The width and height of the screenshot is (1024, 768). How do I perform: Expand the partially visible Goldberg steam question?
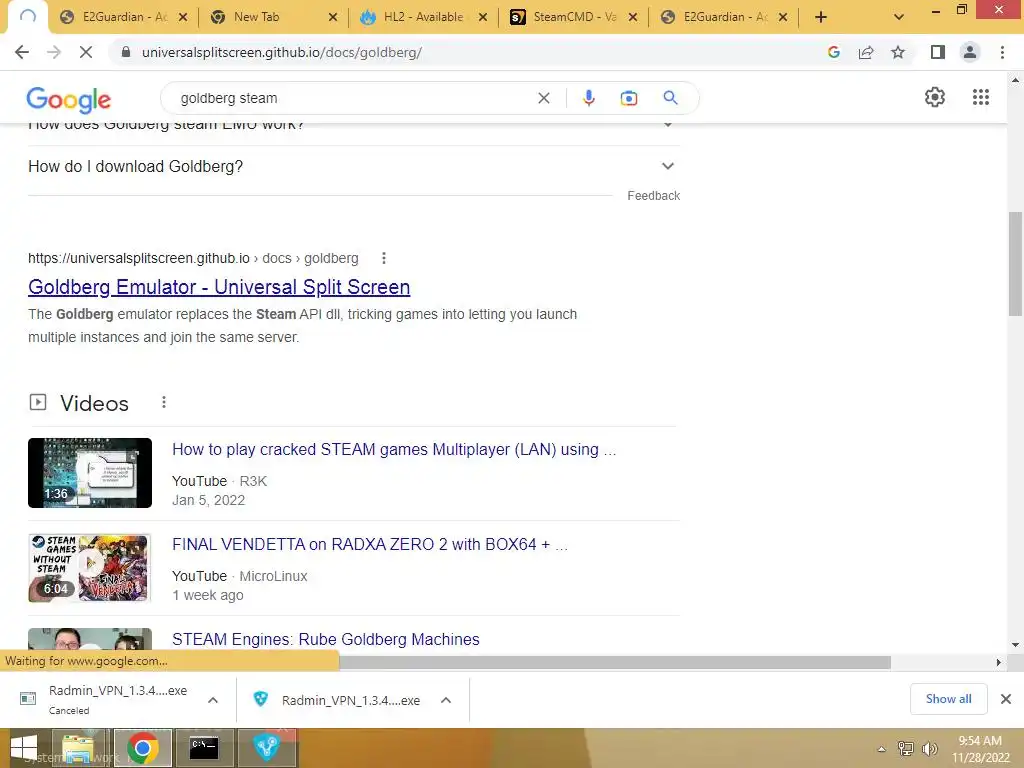[353, 128]
